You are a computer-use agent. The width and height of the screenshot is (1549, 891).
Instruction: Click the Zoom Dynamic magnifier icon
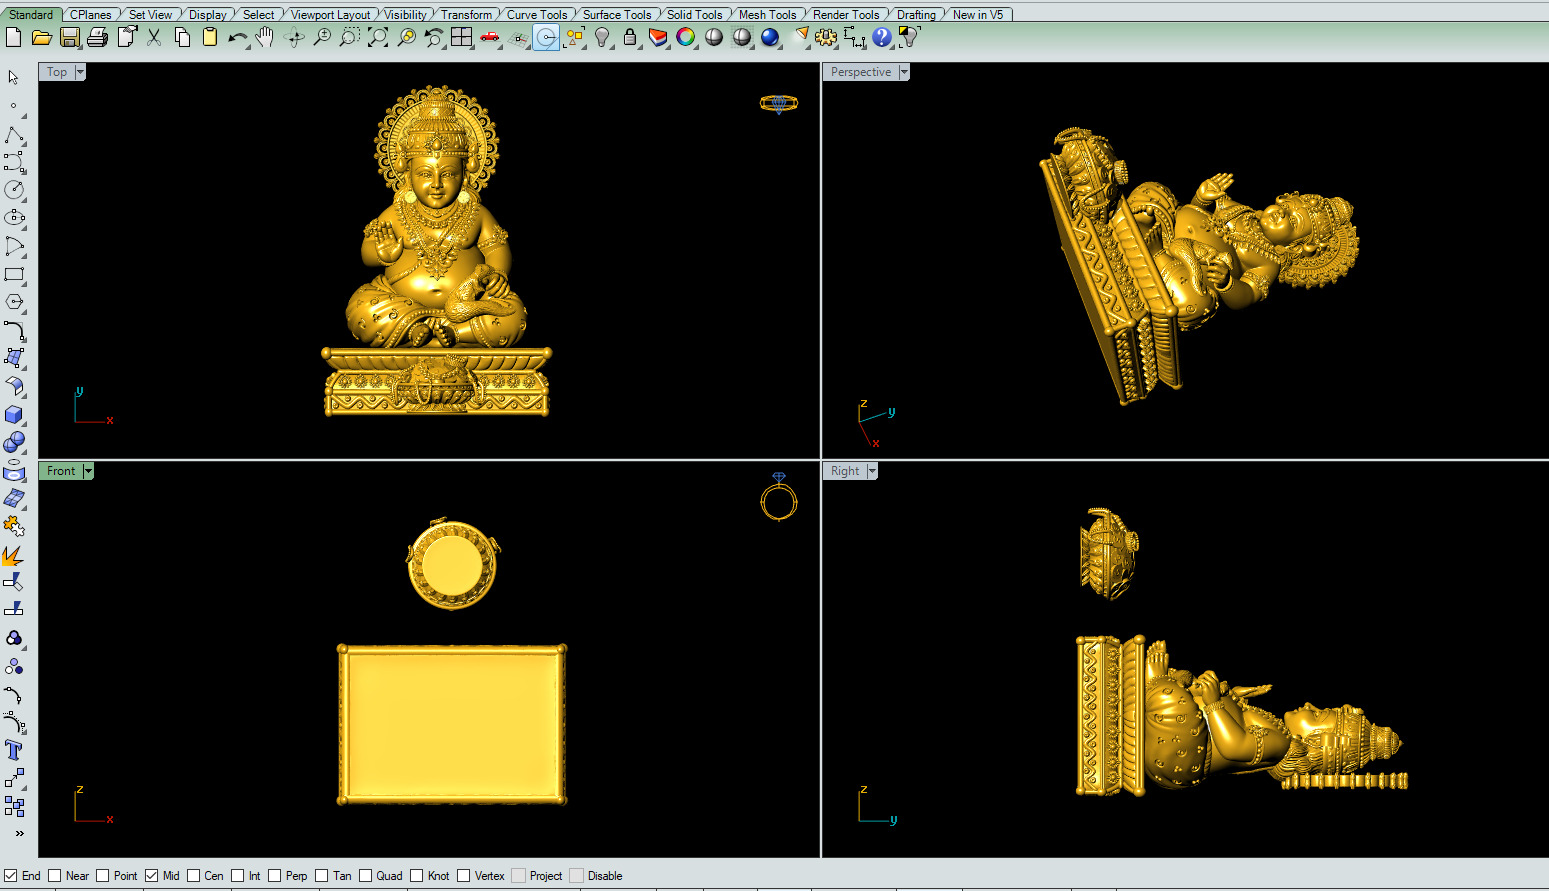click(322, 37)
